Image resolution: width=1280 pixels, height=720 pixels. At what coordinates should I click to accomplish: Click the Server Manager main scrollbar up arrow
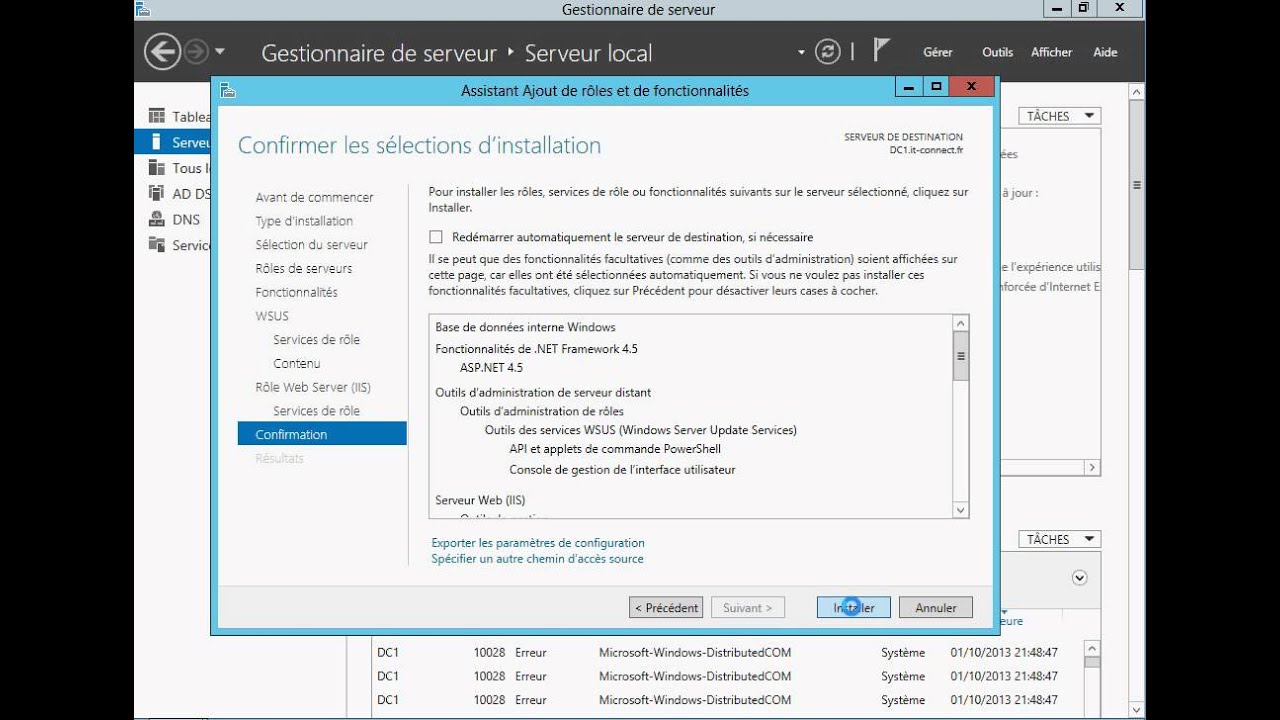point(1137,92)
